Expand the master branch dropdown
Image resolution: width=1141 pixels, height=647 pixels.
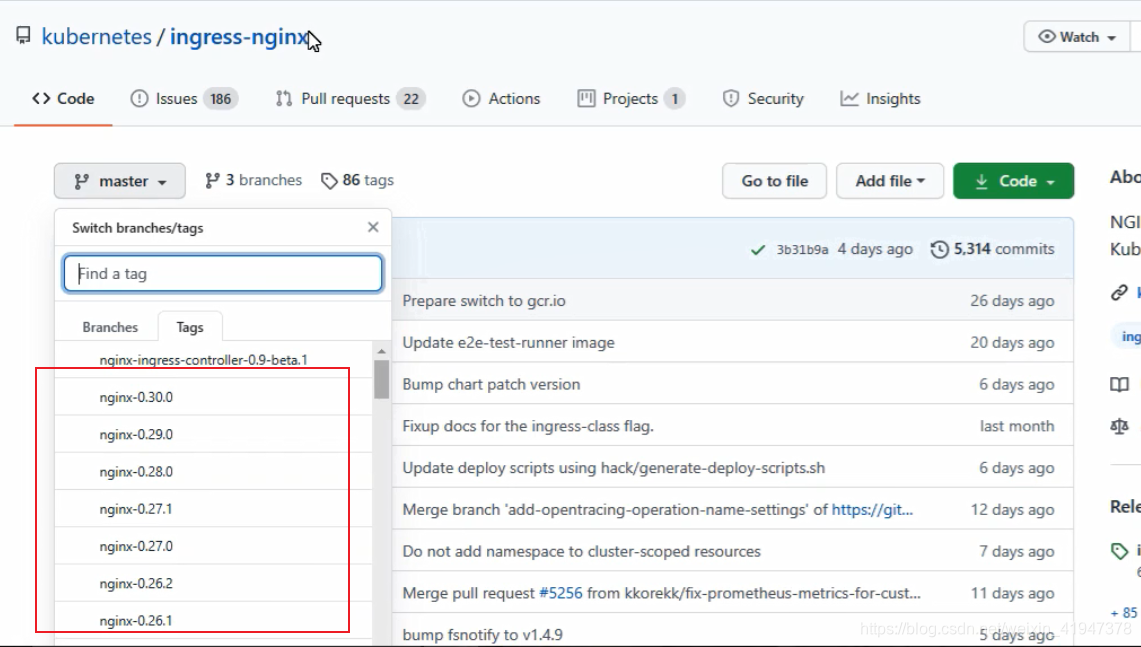tap(120, 181)
